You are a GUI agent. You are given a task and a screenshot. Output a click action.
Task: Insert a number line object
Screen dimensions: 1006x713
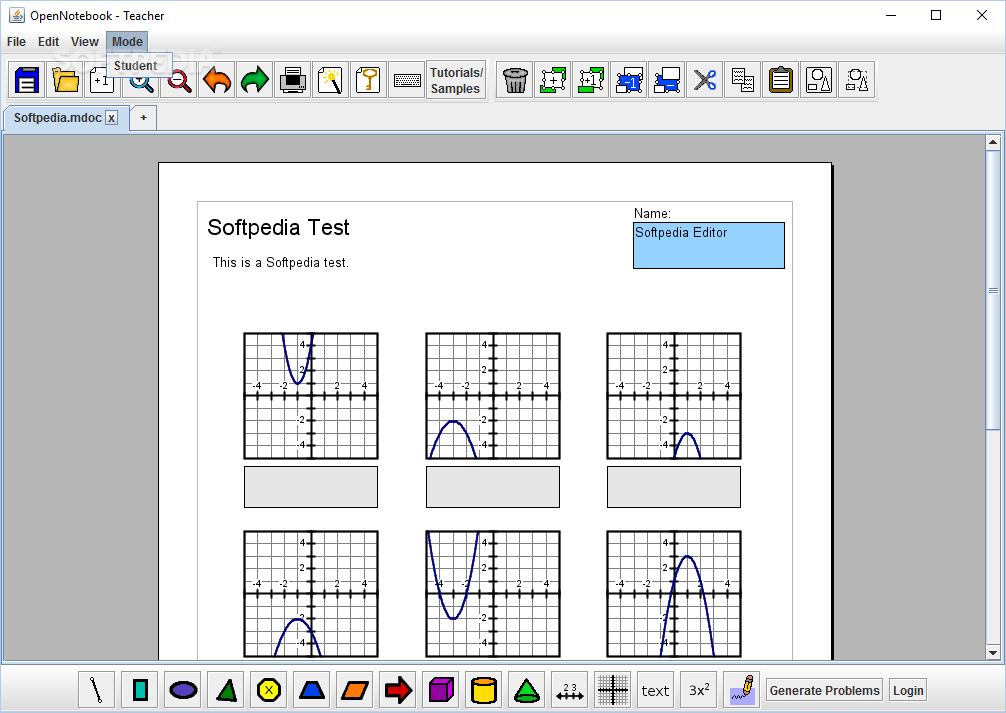pos(570,690)
